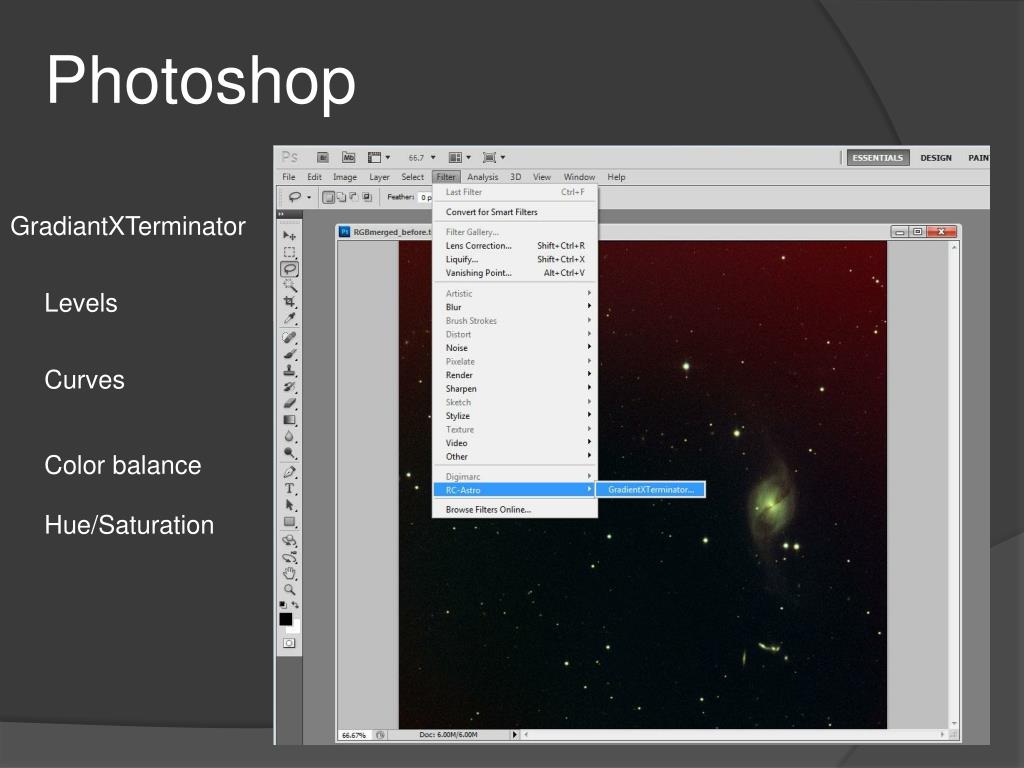The image size is (1024, 768).
Task: Expand the Sharpen filter submenu
Action: [515, 389]
